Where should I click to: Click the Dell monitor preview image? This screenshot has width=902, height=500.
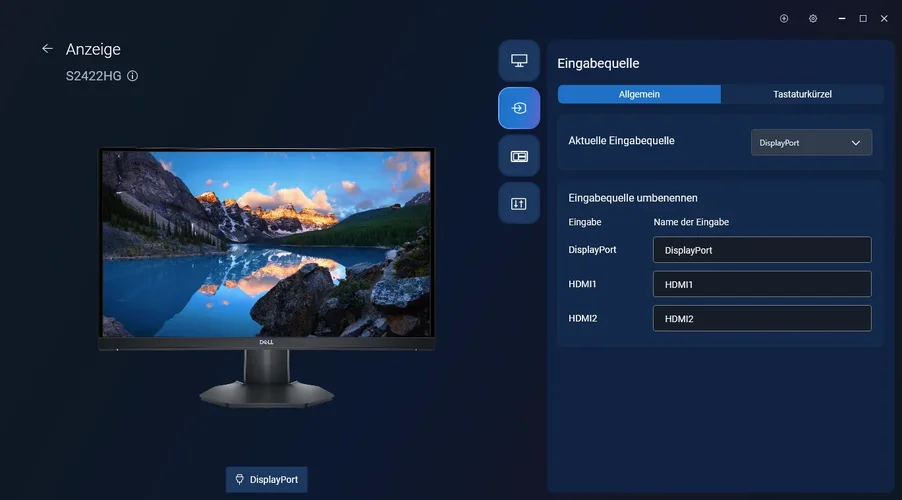(266, 277)
